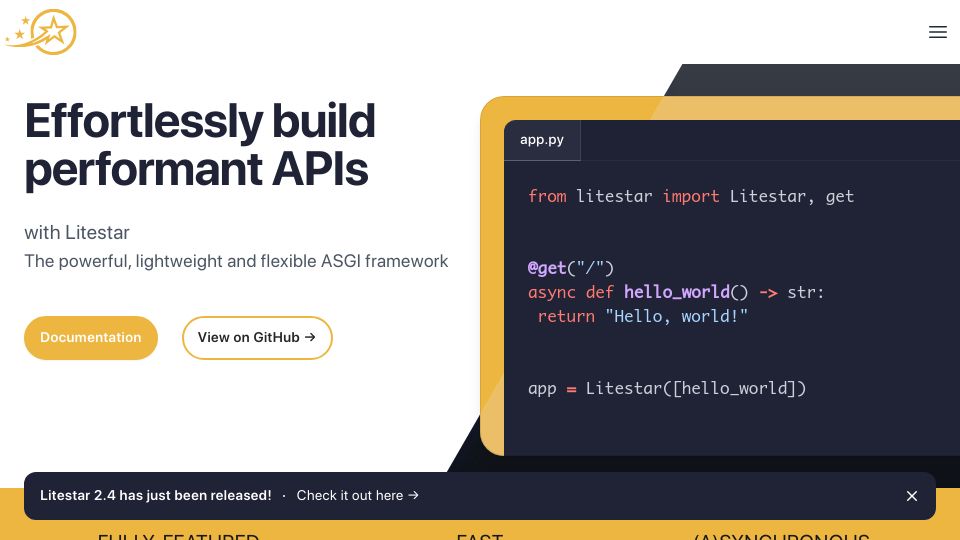This screenshot has height=540, width=960.
Task: Click View on GitHub button
Action: (x=257, y=337)
